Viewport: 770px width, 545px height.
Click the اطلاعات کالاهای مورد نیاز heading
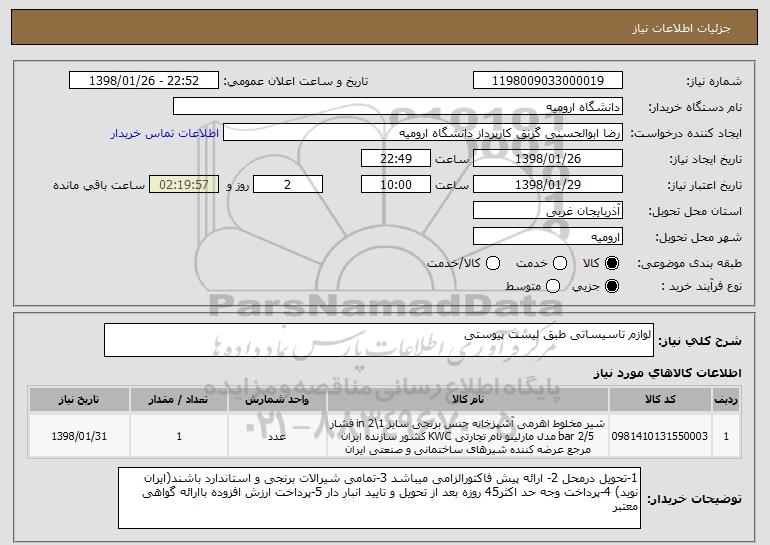(x=668, y=373)
